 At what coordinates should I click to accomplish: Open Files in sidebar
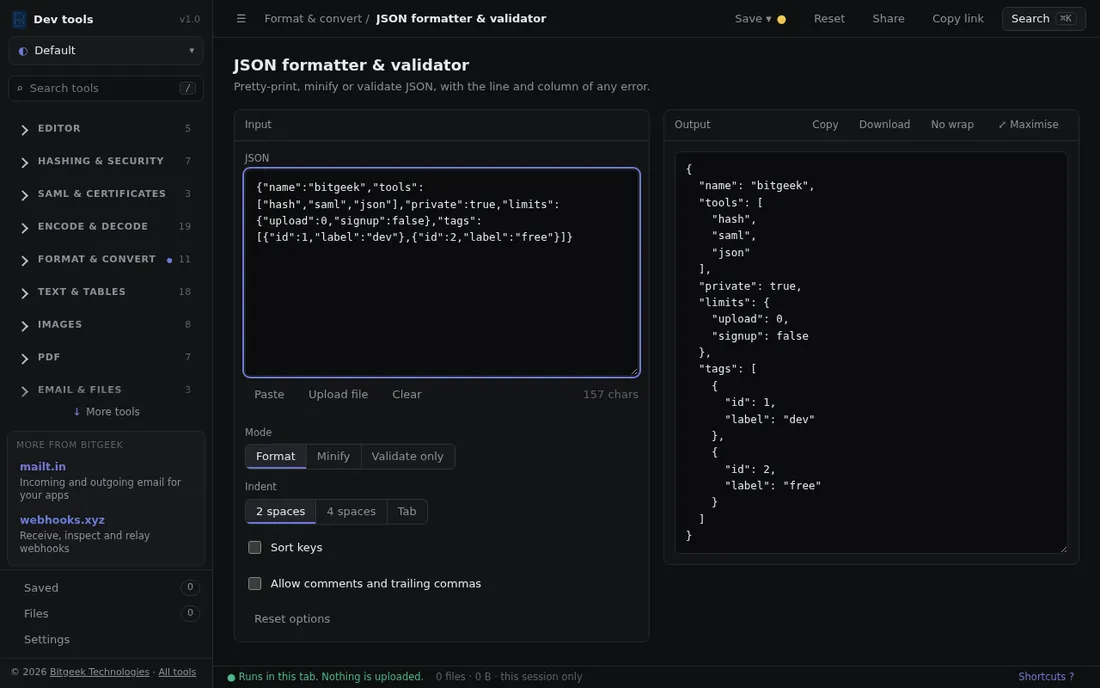point(106,614)
